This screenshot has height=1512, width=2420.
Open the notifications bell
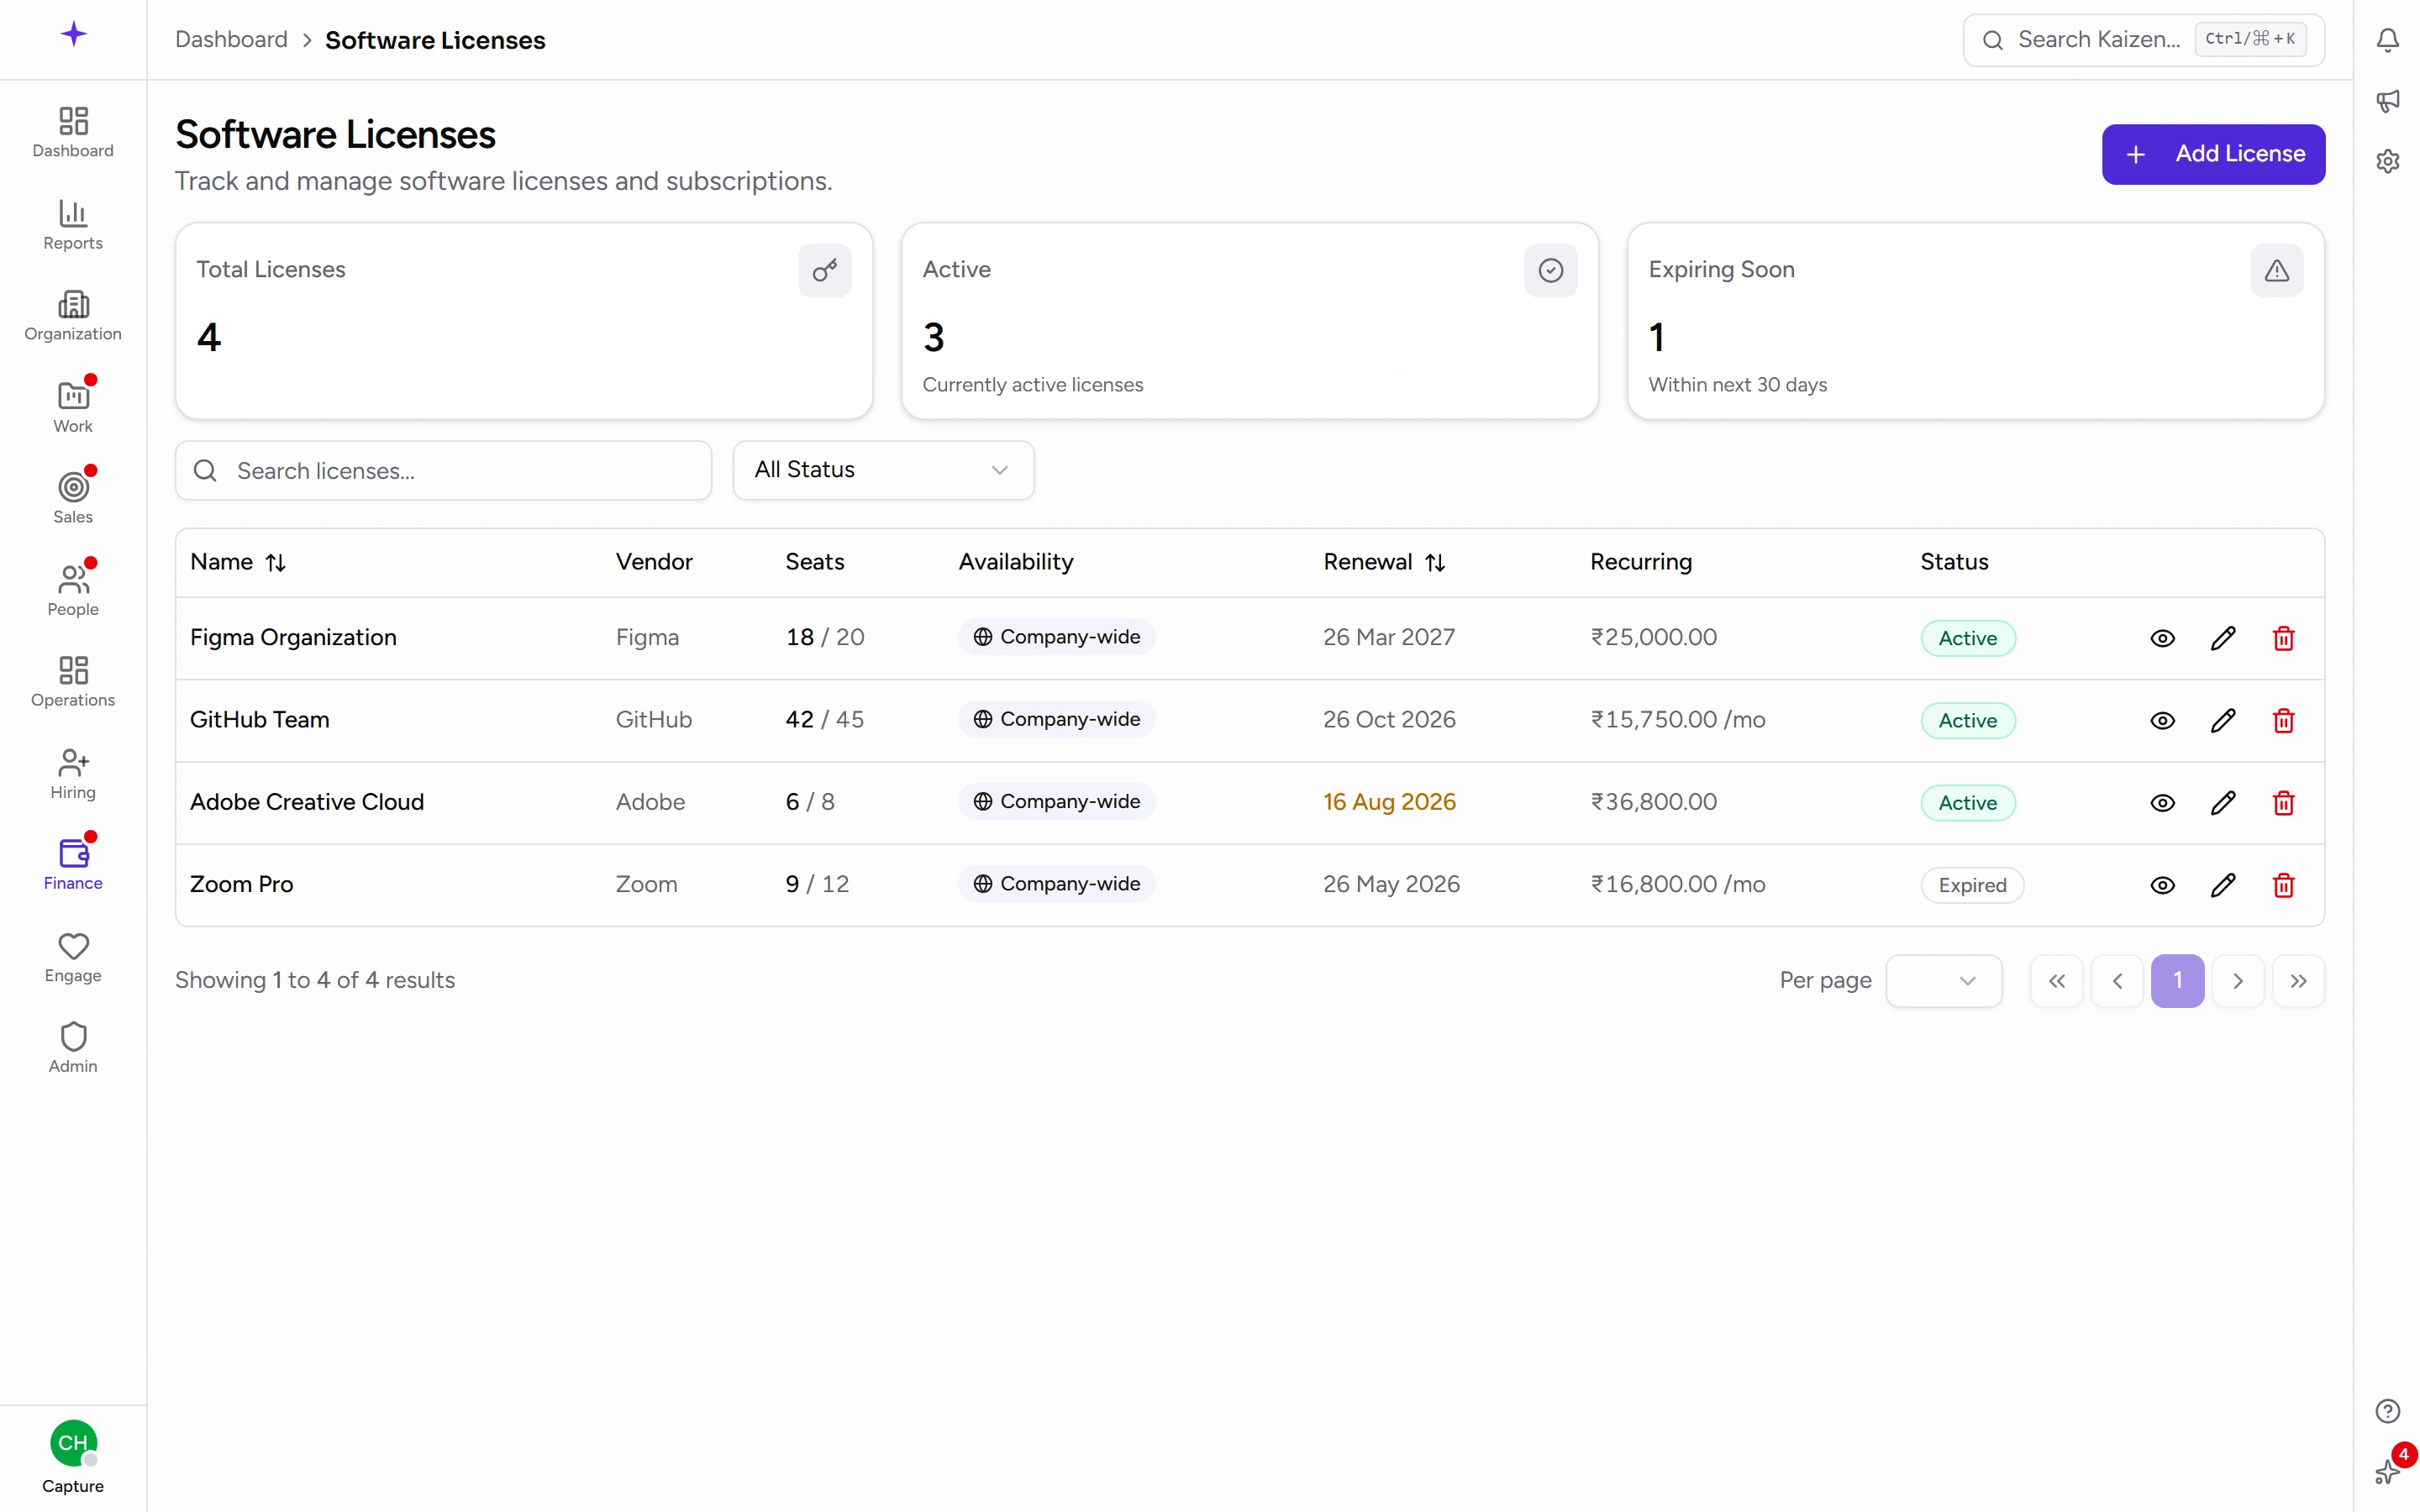coord(2388,40)
